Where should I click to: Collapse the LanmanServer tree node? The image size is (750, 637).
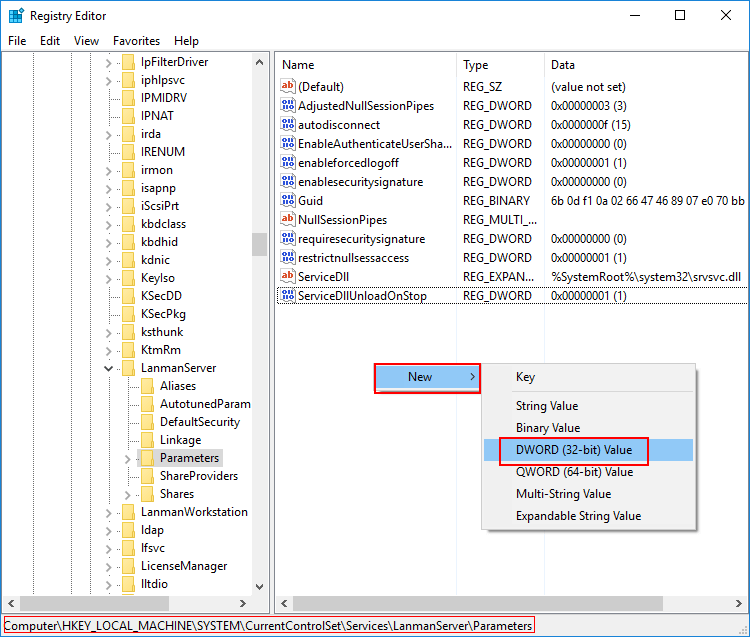[x=109, y=368]
